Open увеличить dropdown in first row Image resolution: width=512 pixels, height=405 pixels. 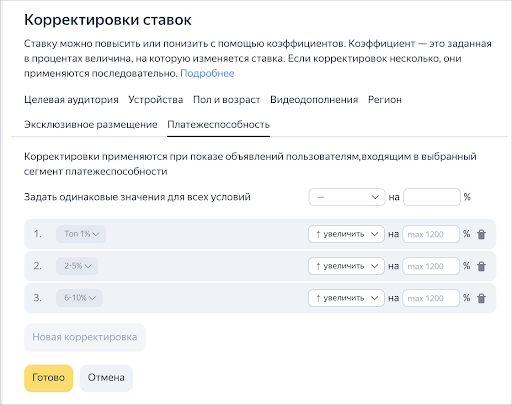coord(346,234)
